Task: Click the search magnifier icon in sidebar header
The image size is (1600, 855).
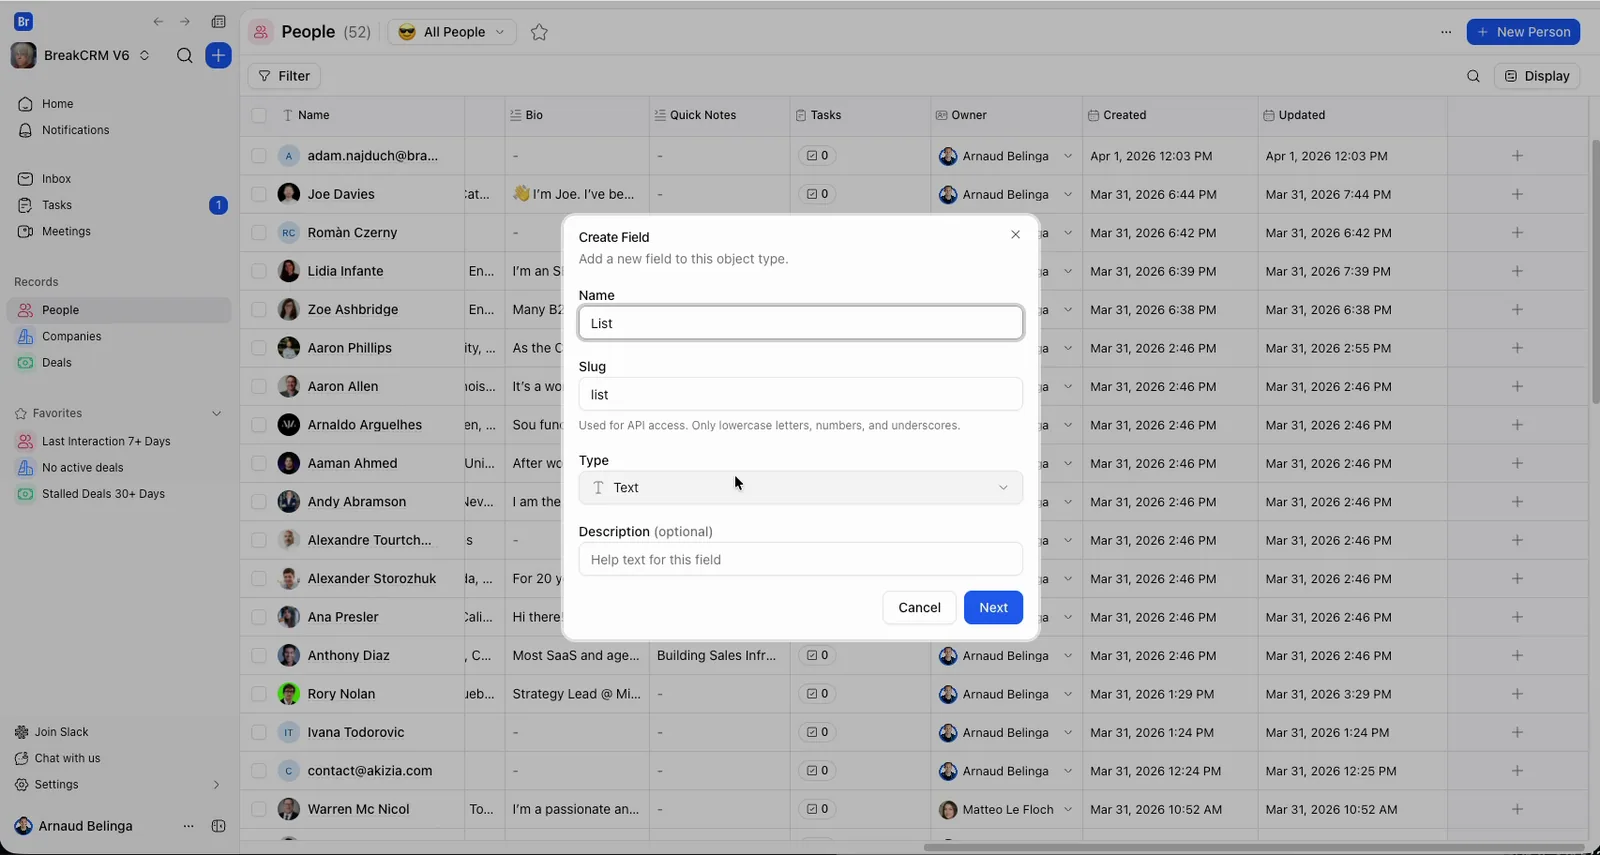Action: coord(184,56)
